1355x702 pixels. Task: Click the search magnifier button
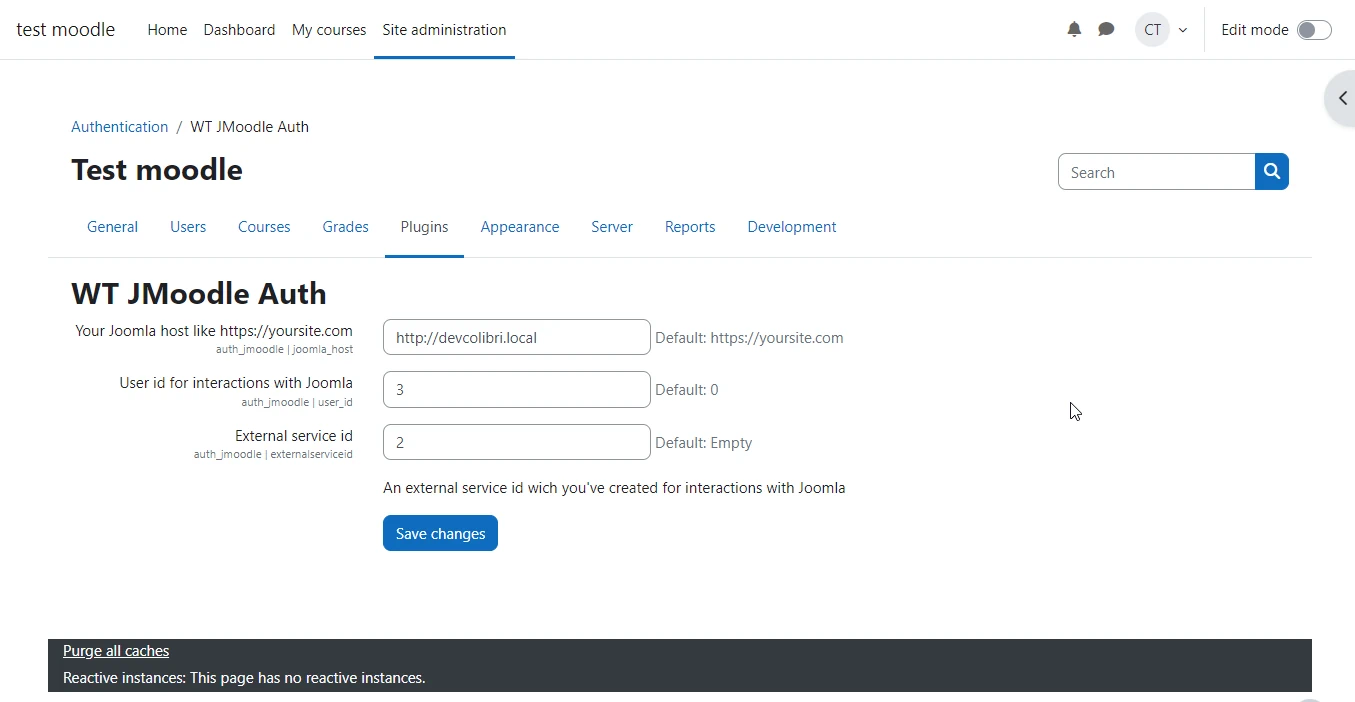pyautogui.click(x=1272, y=172)
